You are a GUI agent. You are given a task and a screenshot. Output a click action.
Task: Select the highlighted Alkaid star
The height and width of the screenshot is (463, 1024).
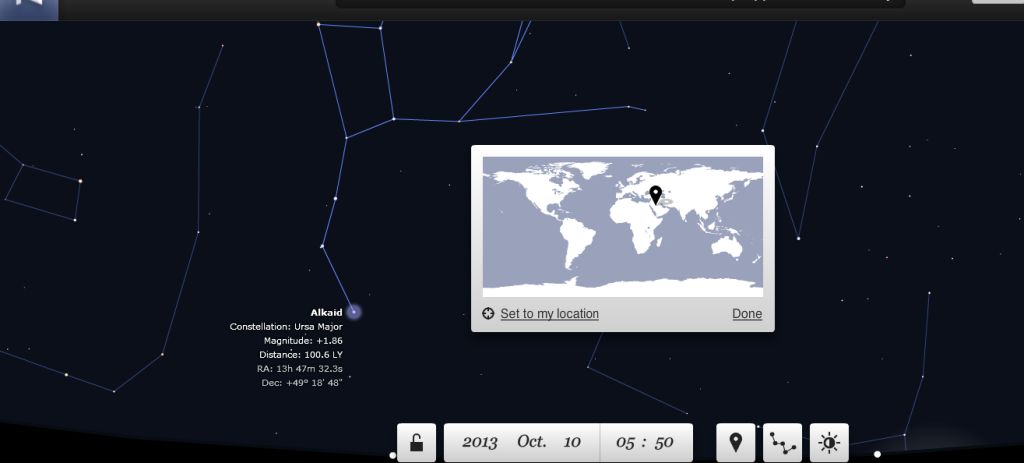click(x=354, y=312)
